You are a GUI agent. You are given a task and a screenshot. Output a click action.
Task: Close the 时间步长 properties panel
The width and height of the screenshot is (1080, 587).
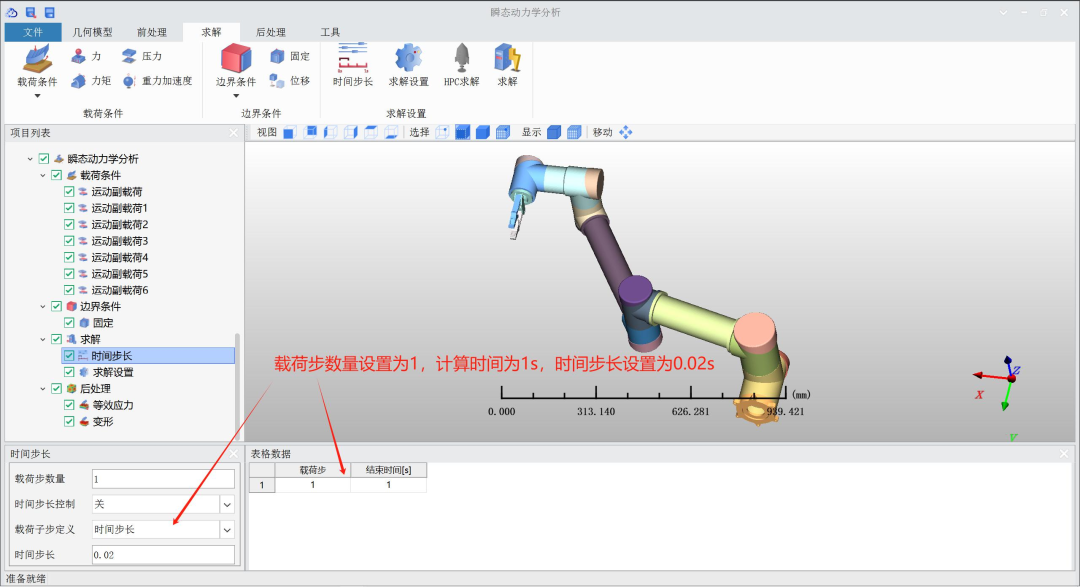233,454
